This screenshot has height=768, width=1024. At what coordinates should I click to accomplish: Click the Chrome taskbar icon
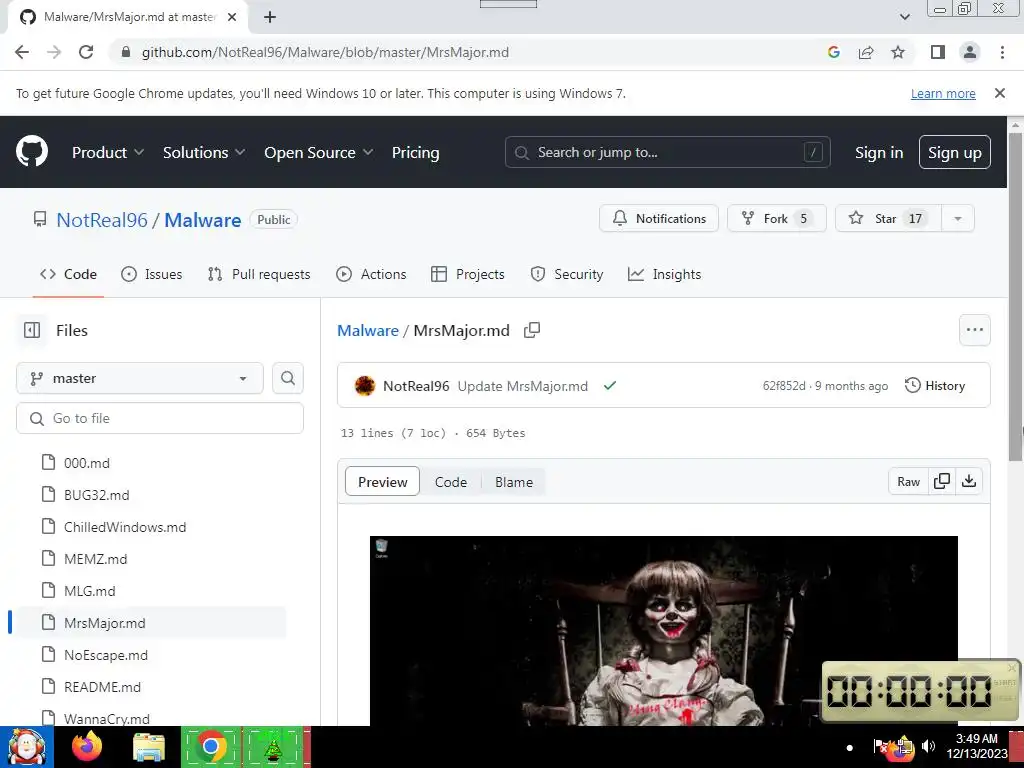click(210, 746)
